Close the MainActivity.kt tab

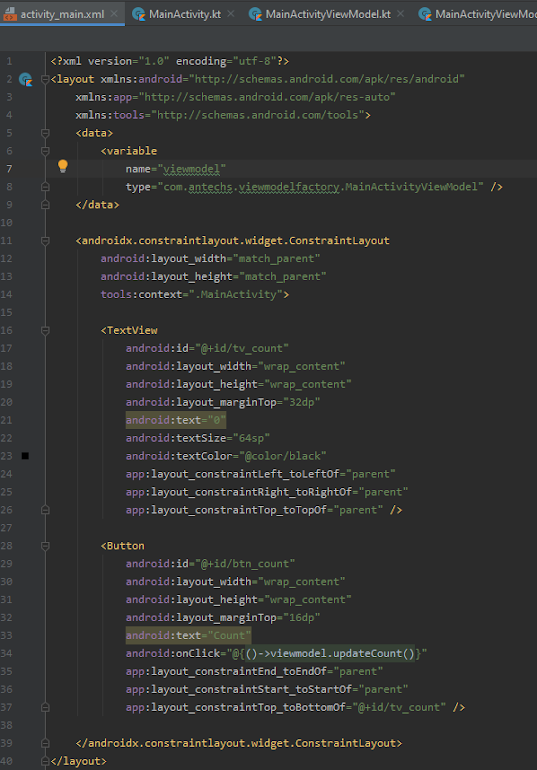pyautogui.click(x=231, y=14)
